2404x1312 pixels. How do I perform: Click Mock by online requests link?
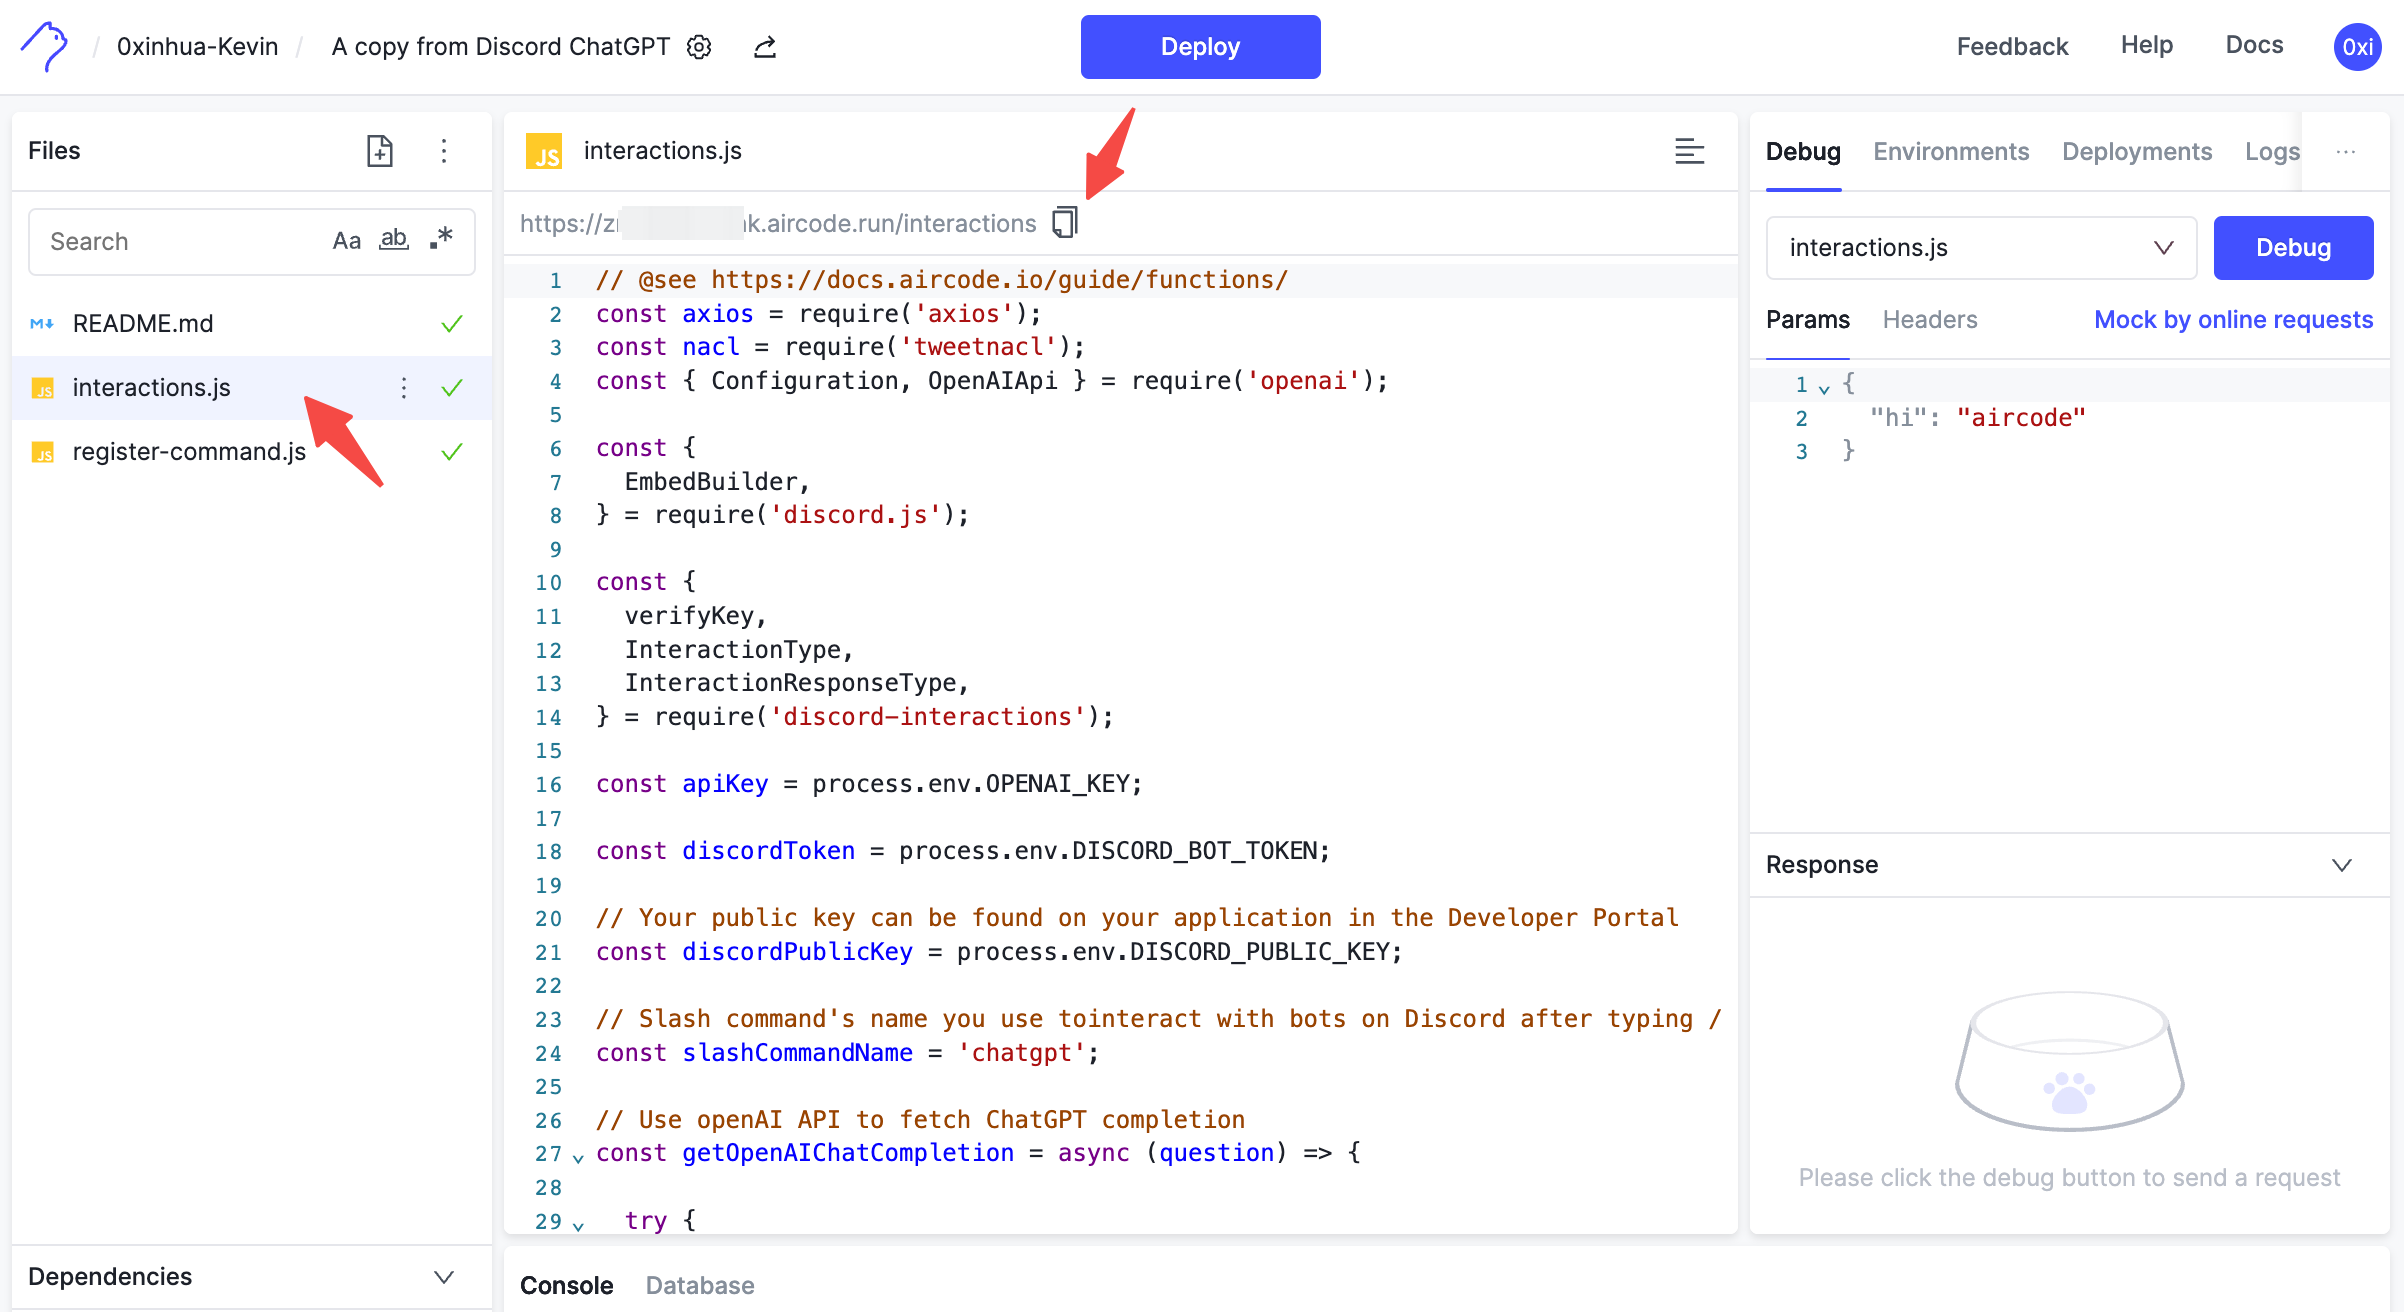[x=2233, y=320]
